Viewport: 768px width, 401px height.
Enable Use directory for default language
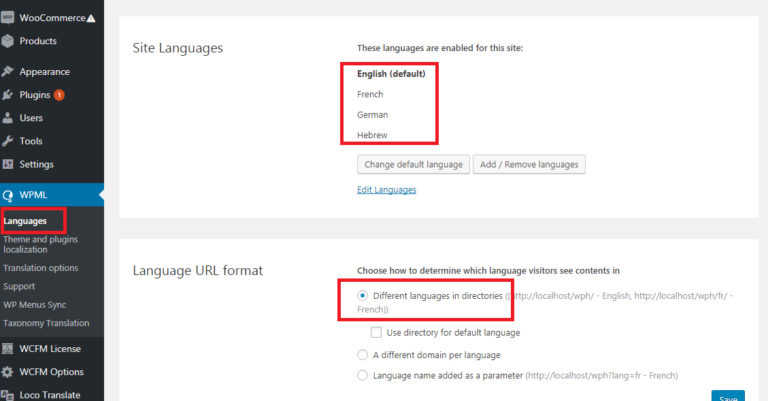(x=376, y=332)
